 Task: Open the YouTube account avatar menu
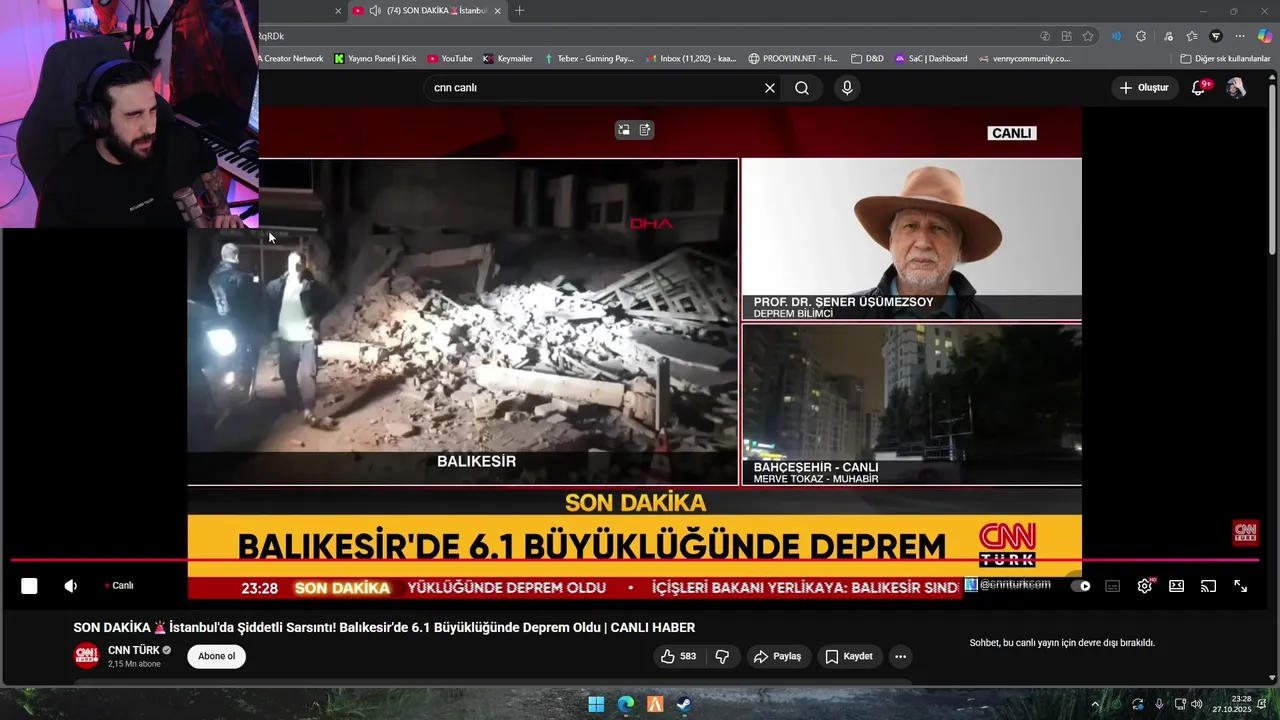[x=1236, y=88]
